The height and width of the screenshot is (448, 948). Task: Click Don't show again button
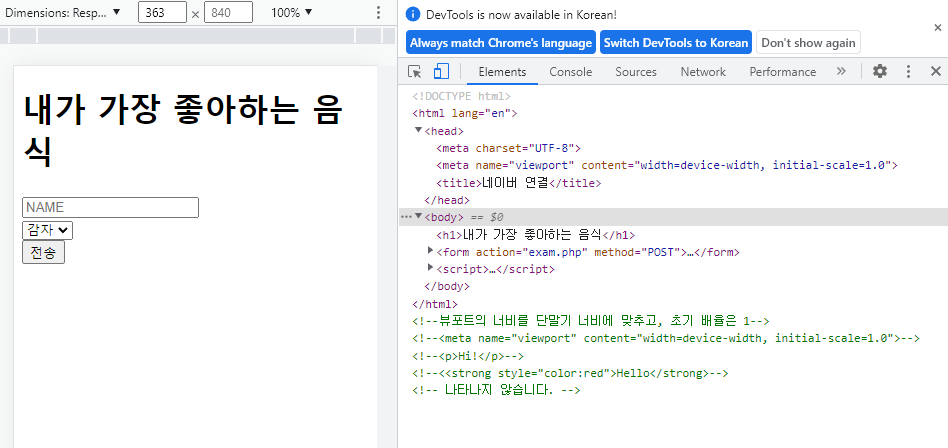point(808,42)
